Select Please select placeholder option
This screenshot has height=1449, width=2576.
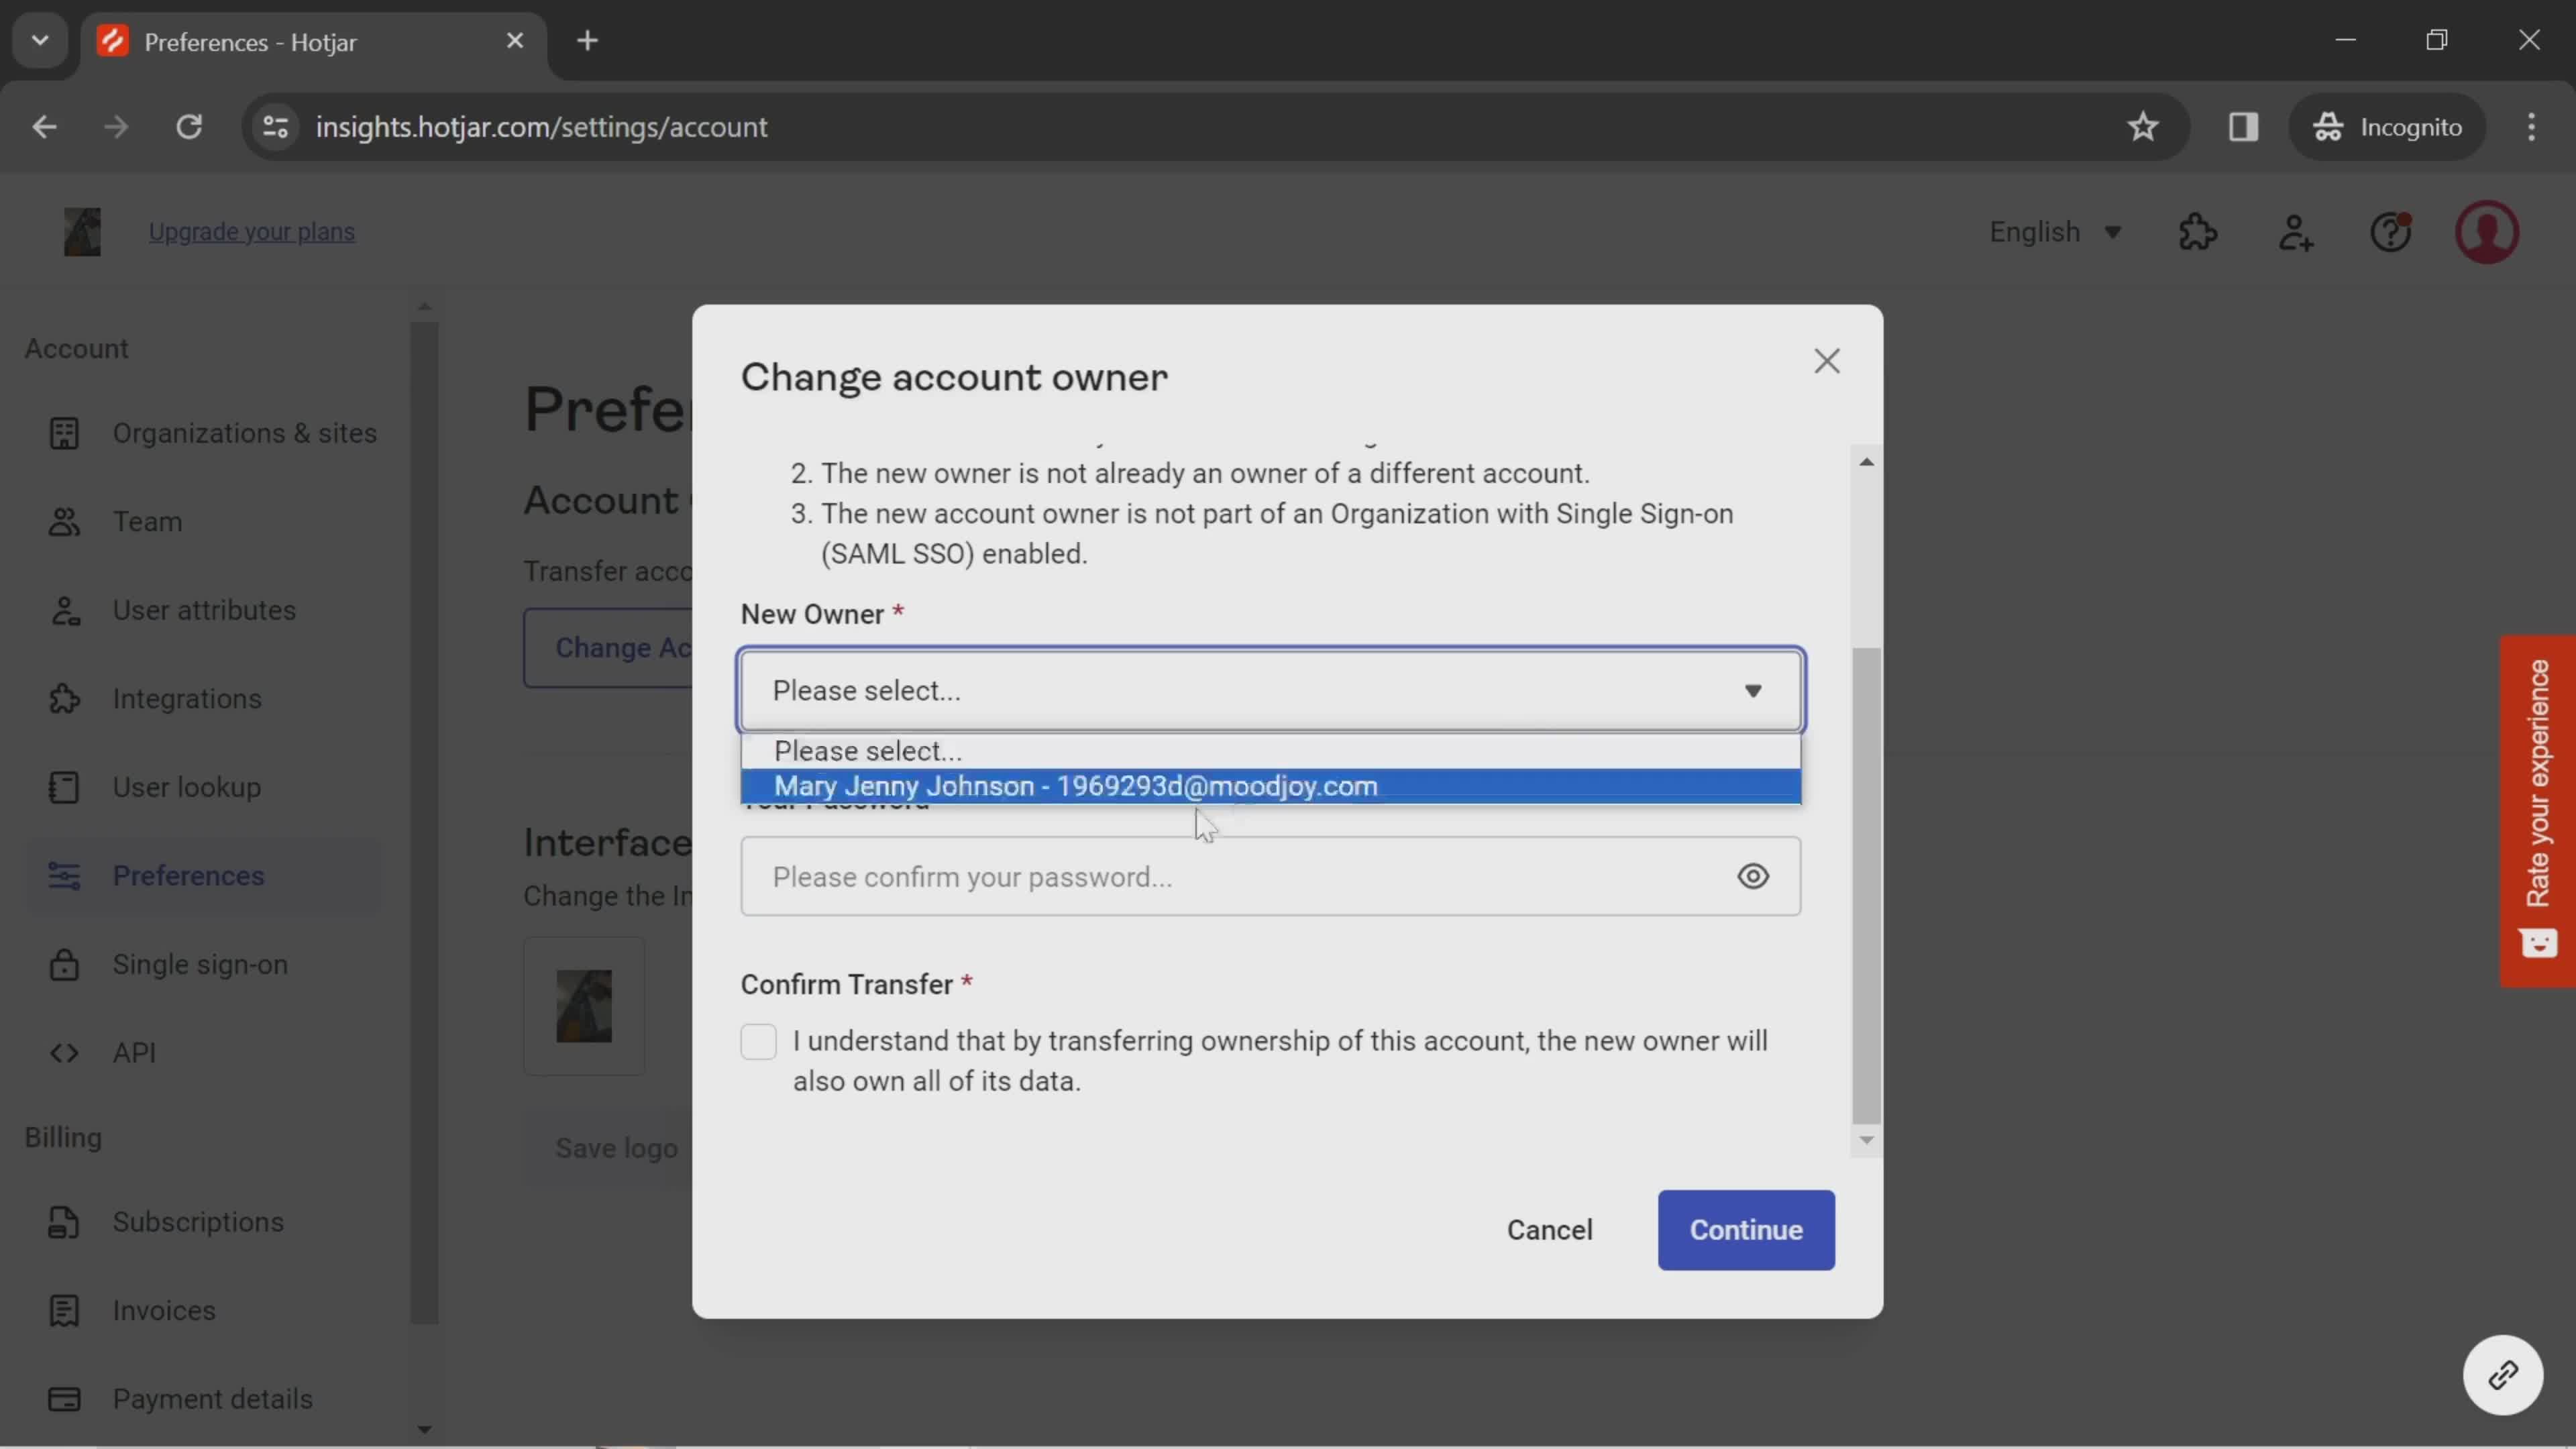pyautogui.click(x=1271, y=750)
